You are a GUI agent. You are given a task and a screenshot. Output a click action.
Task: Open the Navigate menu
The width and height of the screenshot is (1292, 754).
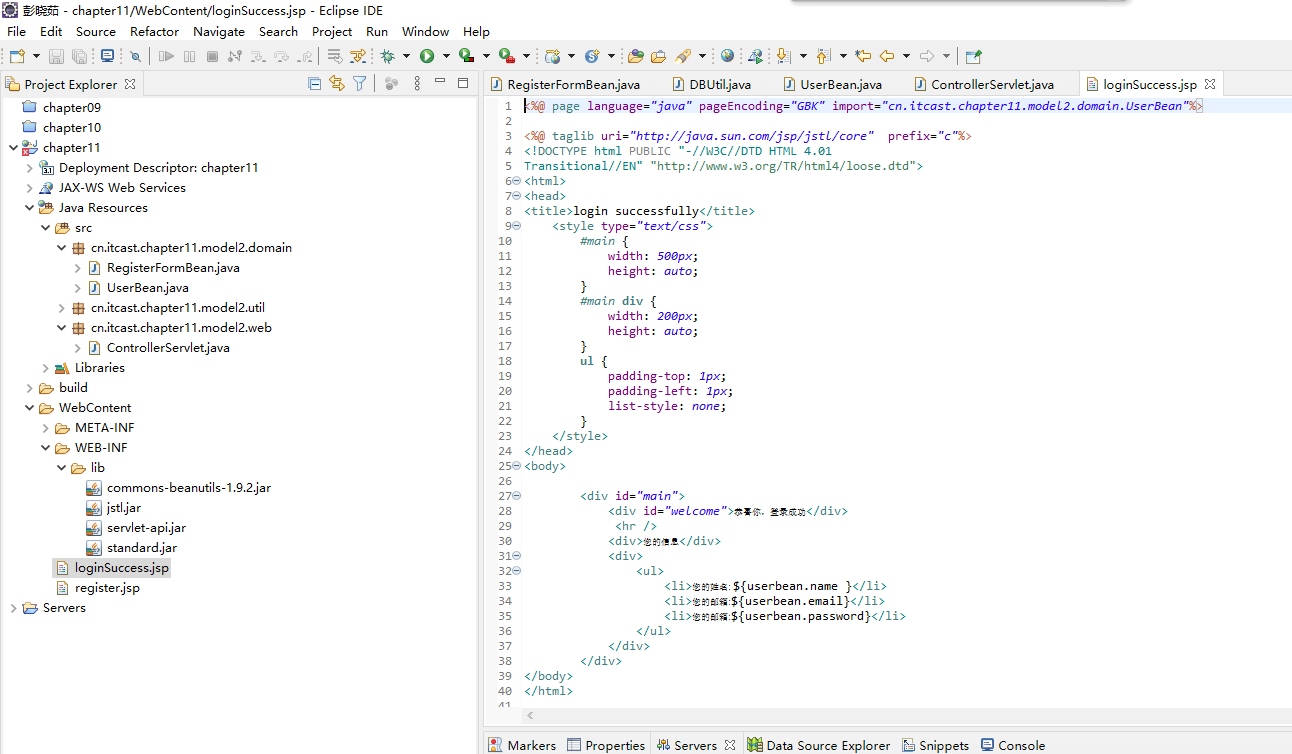[x=219, y=31]
